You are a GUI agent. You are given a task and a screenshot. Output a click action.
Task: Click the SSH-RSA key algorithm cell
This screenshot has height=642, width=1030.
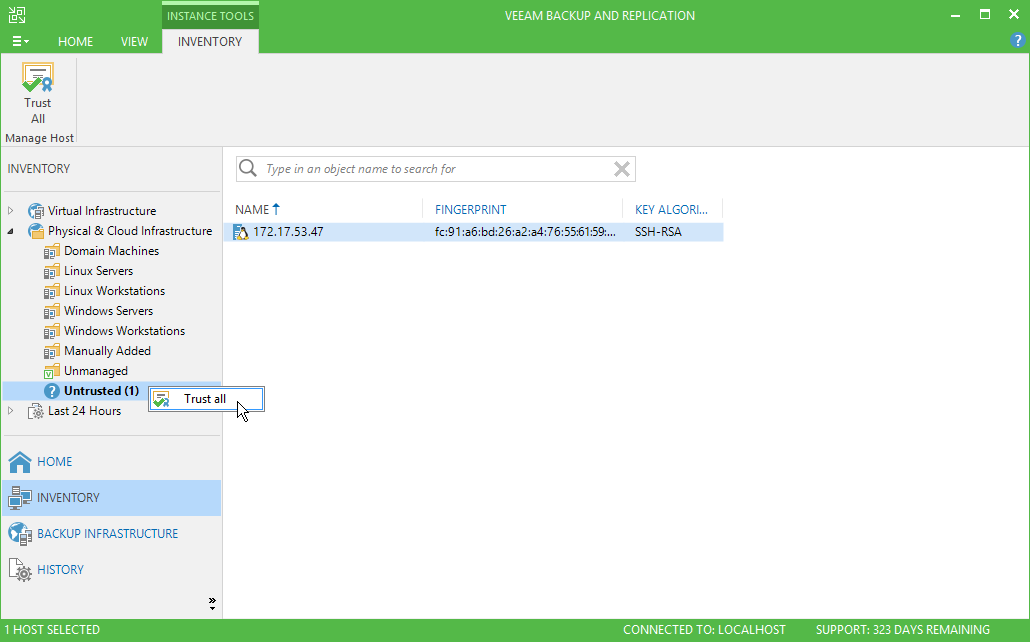[658, 232]
